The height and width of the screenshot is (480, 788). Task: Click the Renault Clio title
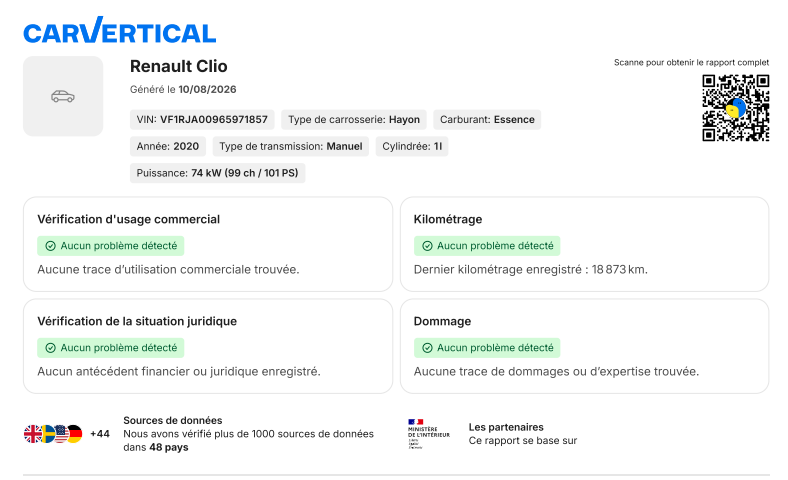click(x=178, y=66)
